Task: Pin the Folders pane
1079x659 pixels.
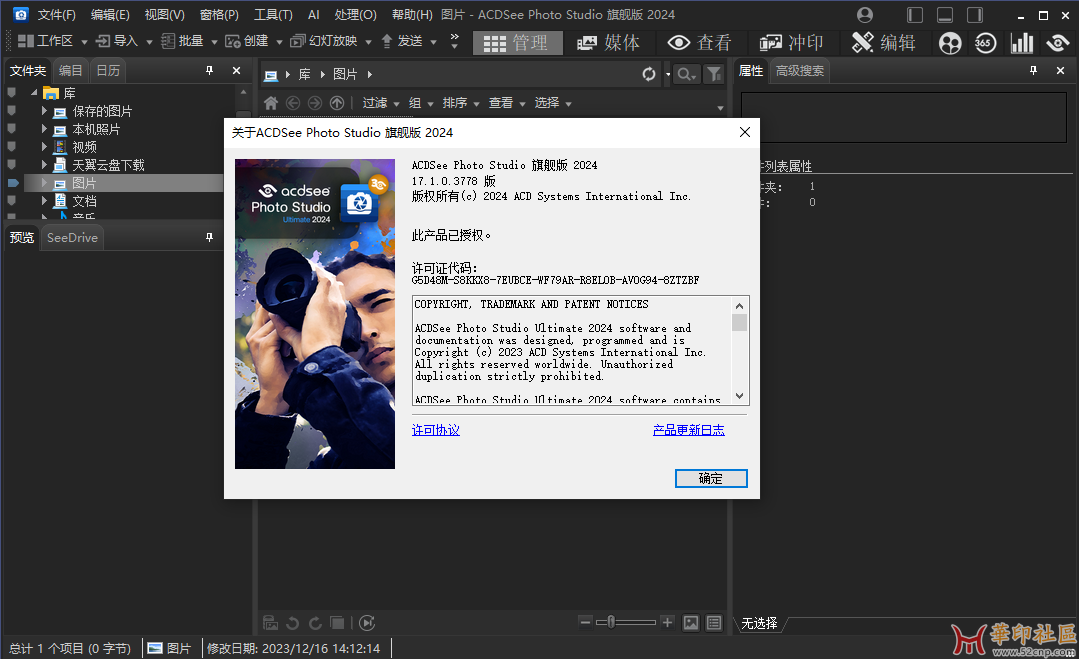Action: click(209, 70)
